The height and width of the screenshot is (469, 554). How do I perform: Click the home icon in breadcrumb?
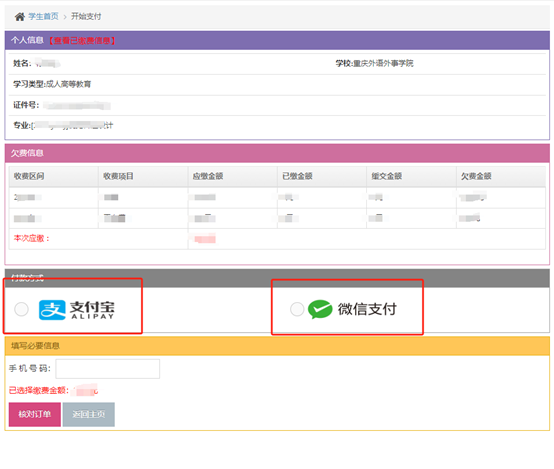(20, 17)
